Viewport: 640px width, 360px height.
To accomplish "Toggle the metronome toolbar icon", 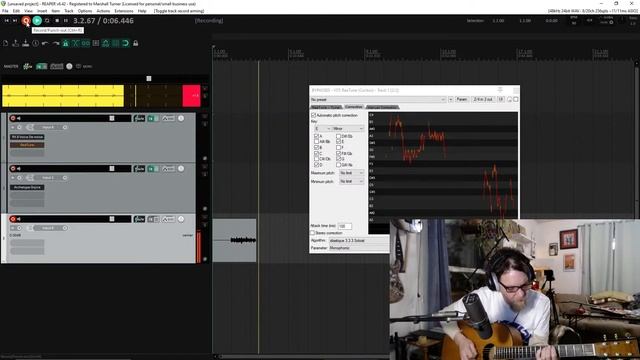I will point(65,43).
